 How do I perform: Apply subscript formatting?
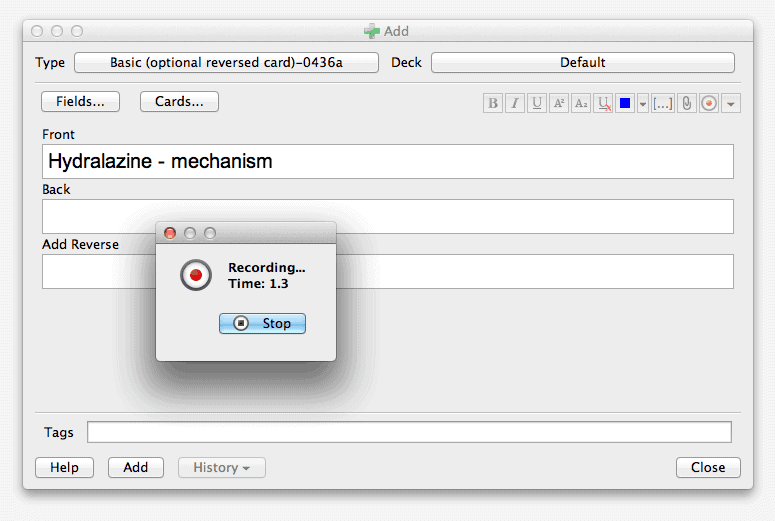click(581, 103)
